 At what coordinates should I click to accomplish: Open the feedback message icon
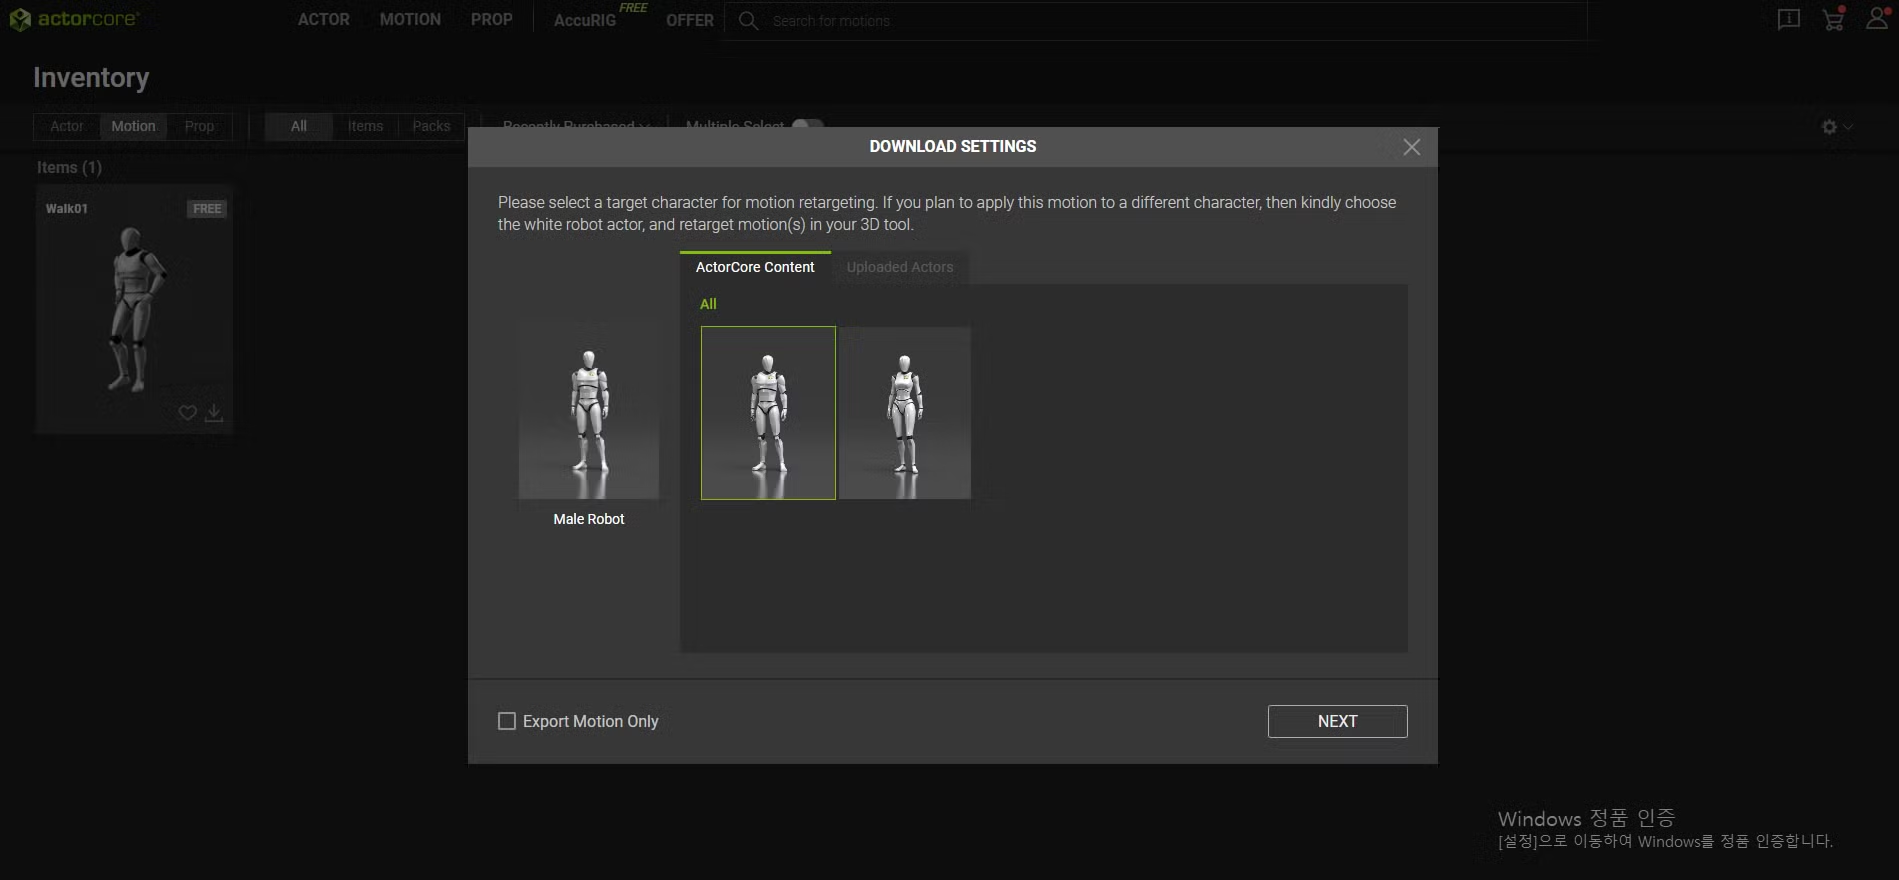(x=1789, y=19)
